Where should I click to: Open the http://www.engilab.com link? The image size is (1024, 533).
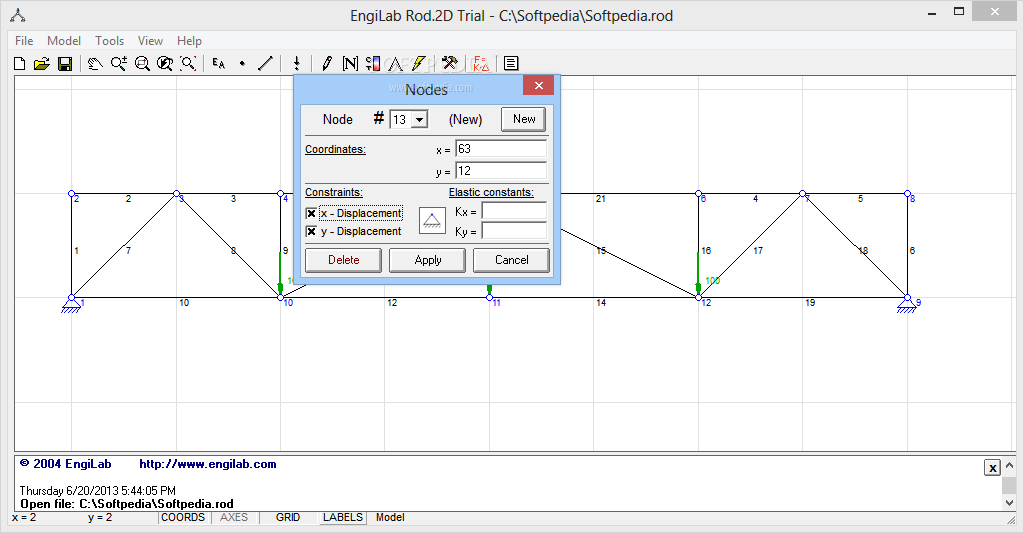208,464
